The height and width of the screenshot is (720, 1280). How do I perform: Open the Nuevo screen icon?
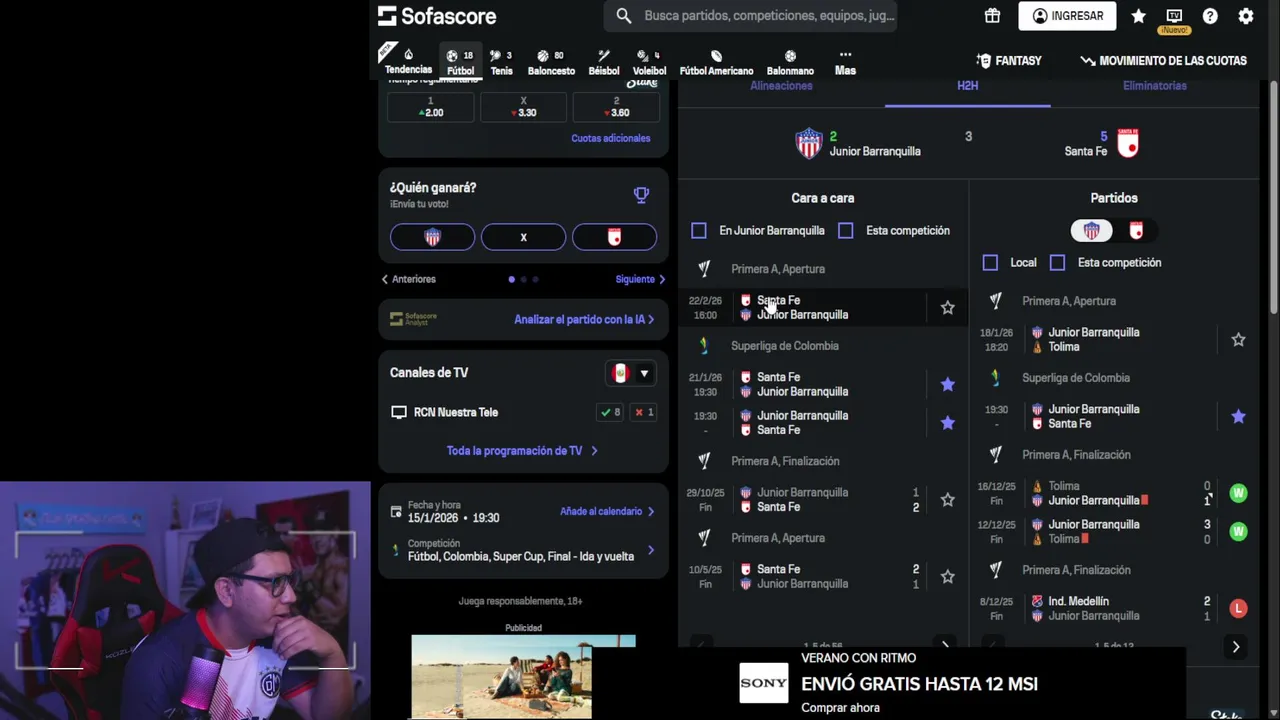tap(1174, 19)
